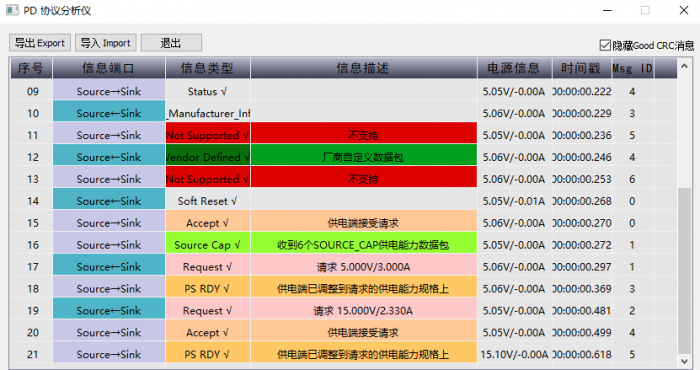This screenshot has height=370, width=700.
Task: Toggle the hide Good CRC messages checkbox
Action: tap(605, 45)
